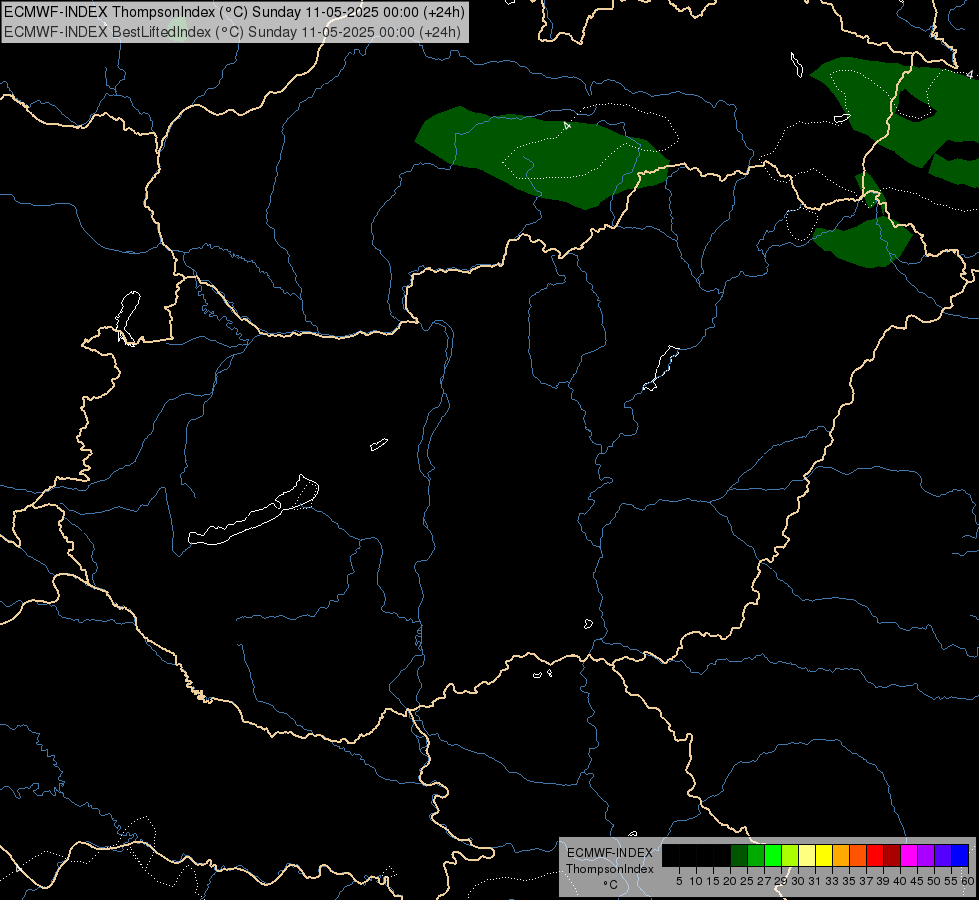Viewport: 979px width, 900px height.
Task: Click the legend tick label 33
Action: point(832,881)
